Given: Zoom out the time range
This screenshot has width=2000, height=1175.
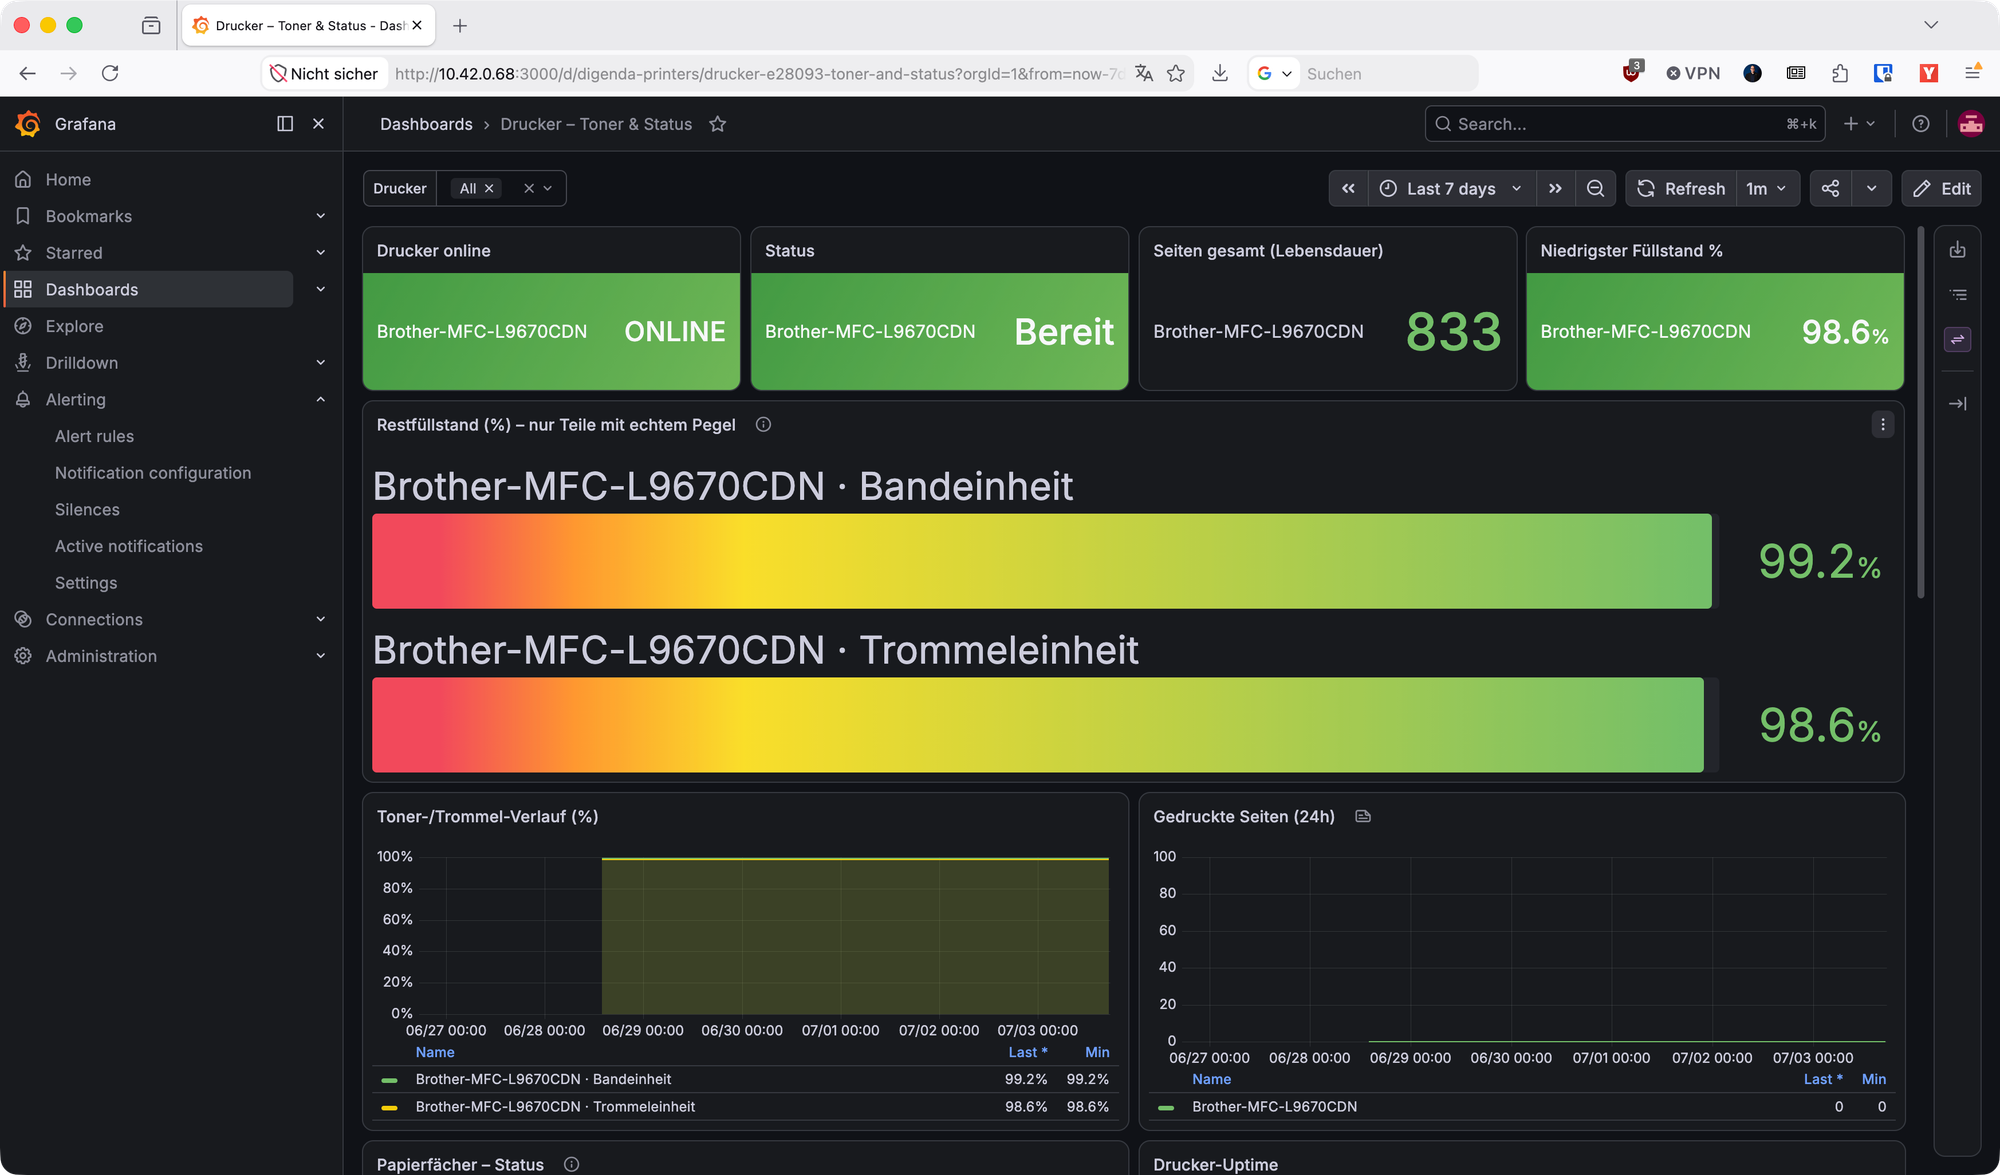Looking at the screenshot, I should pyautogui.click(x=1596, y=188).
